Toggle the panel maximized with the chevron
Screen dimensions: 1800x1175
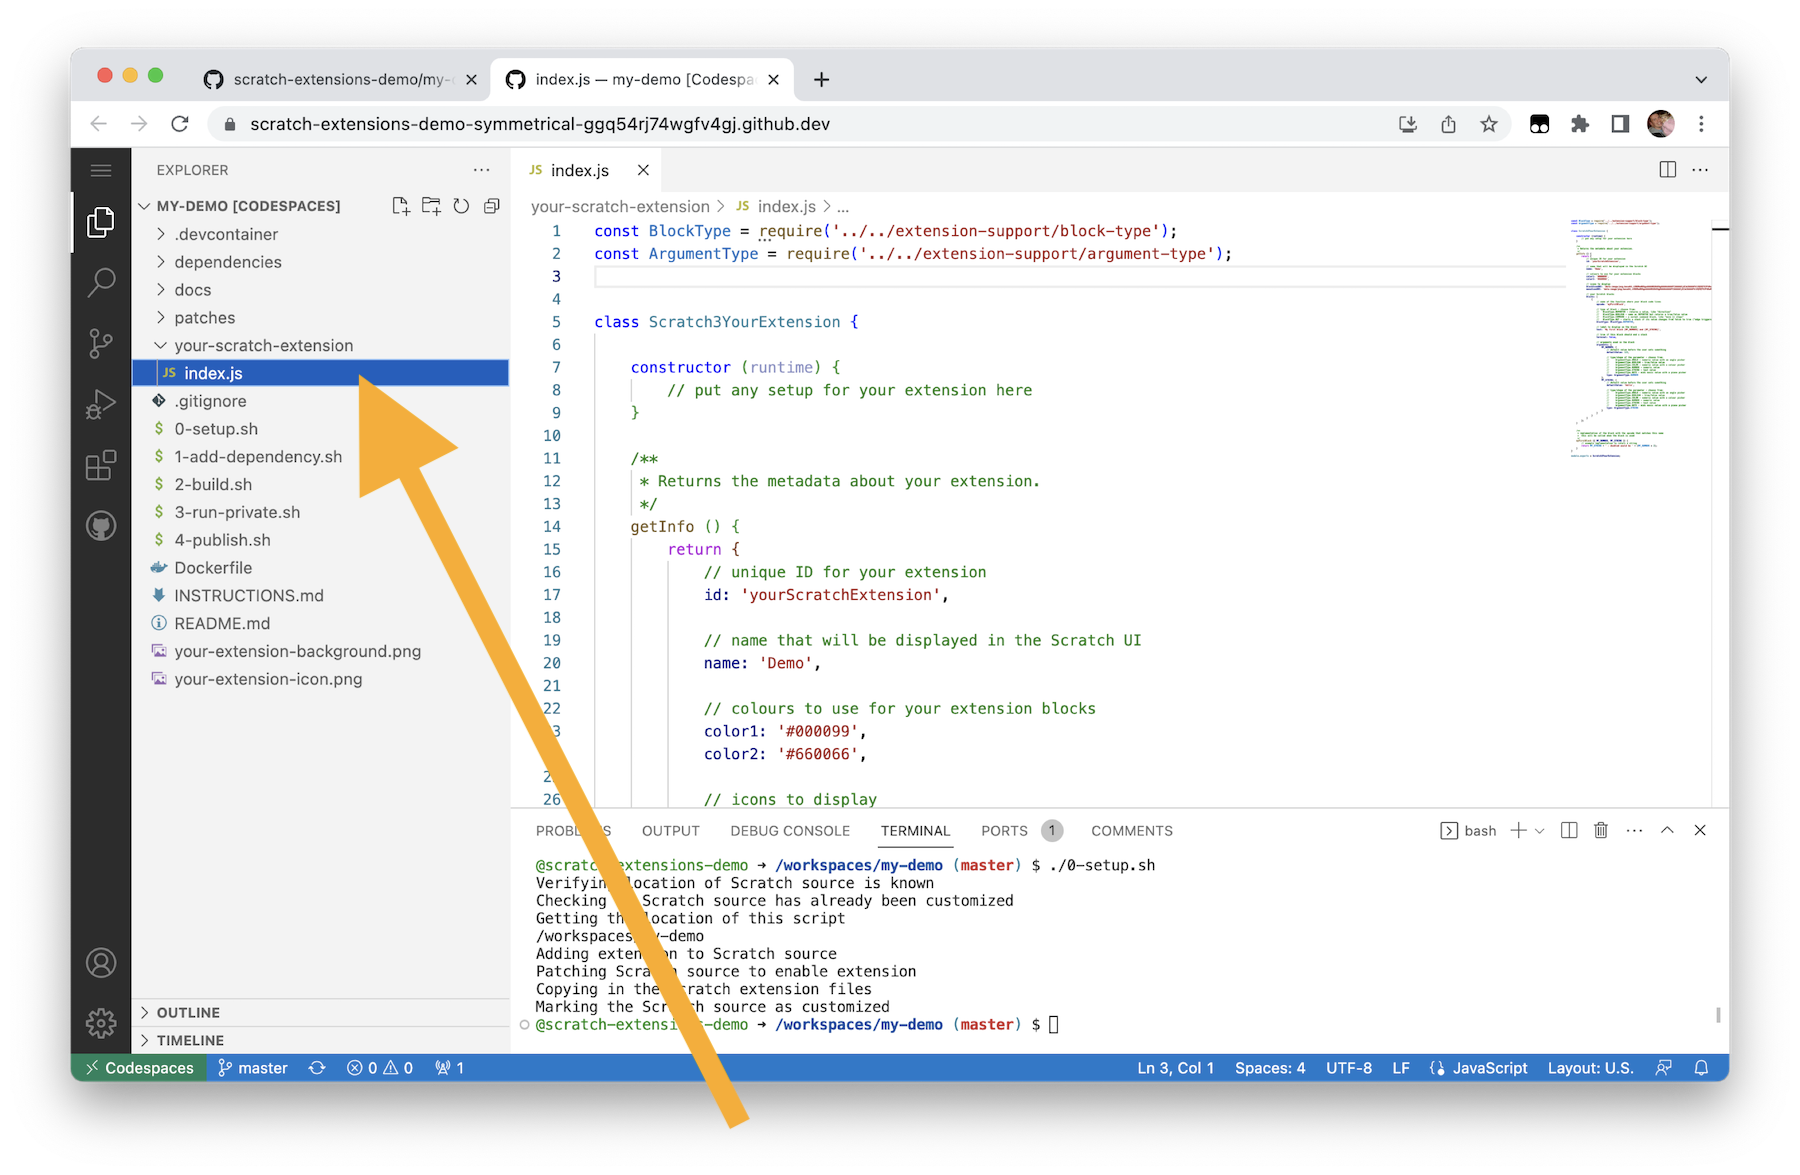coord(1667,830)
